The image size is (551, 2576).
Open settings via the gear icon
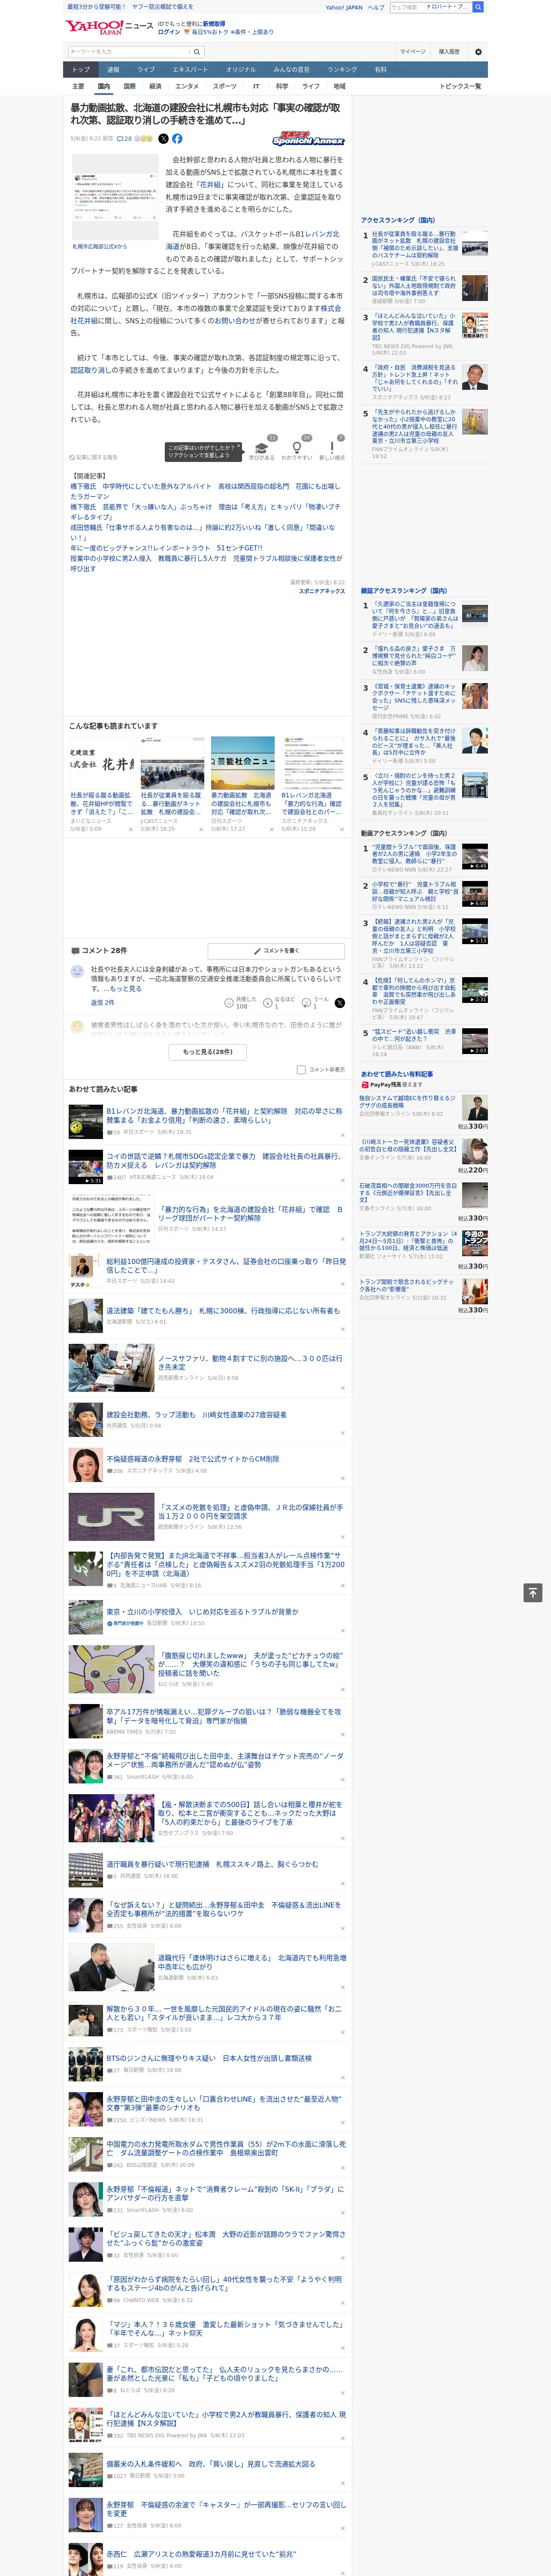[x=477, y=52]
